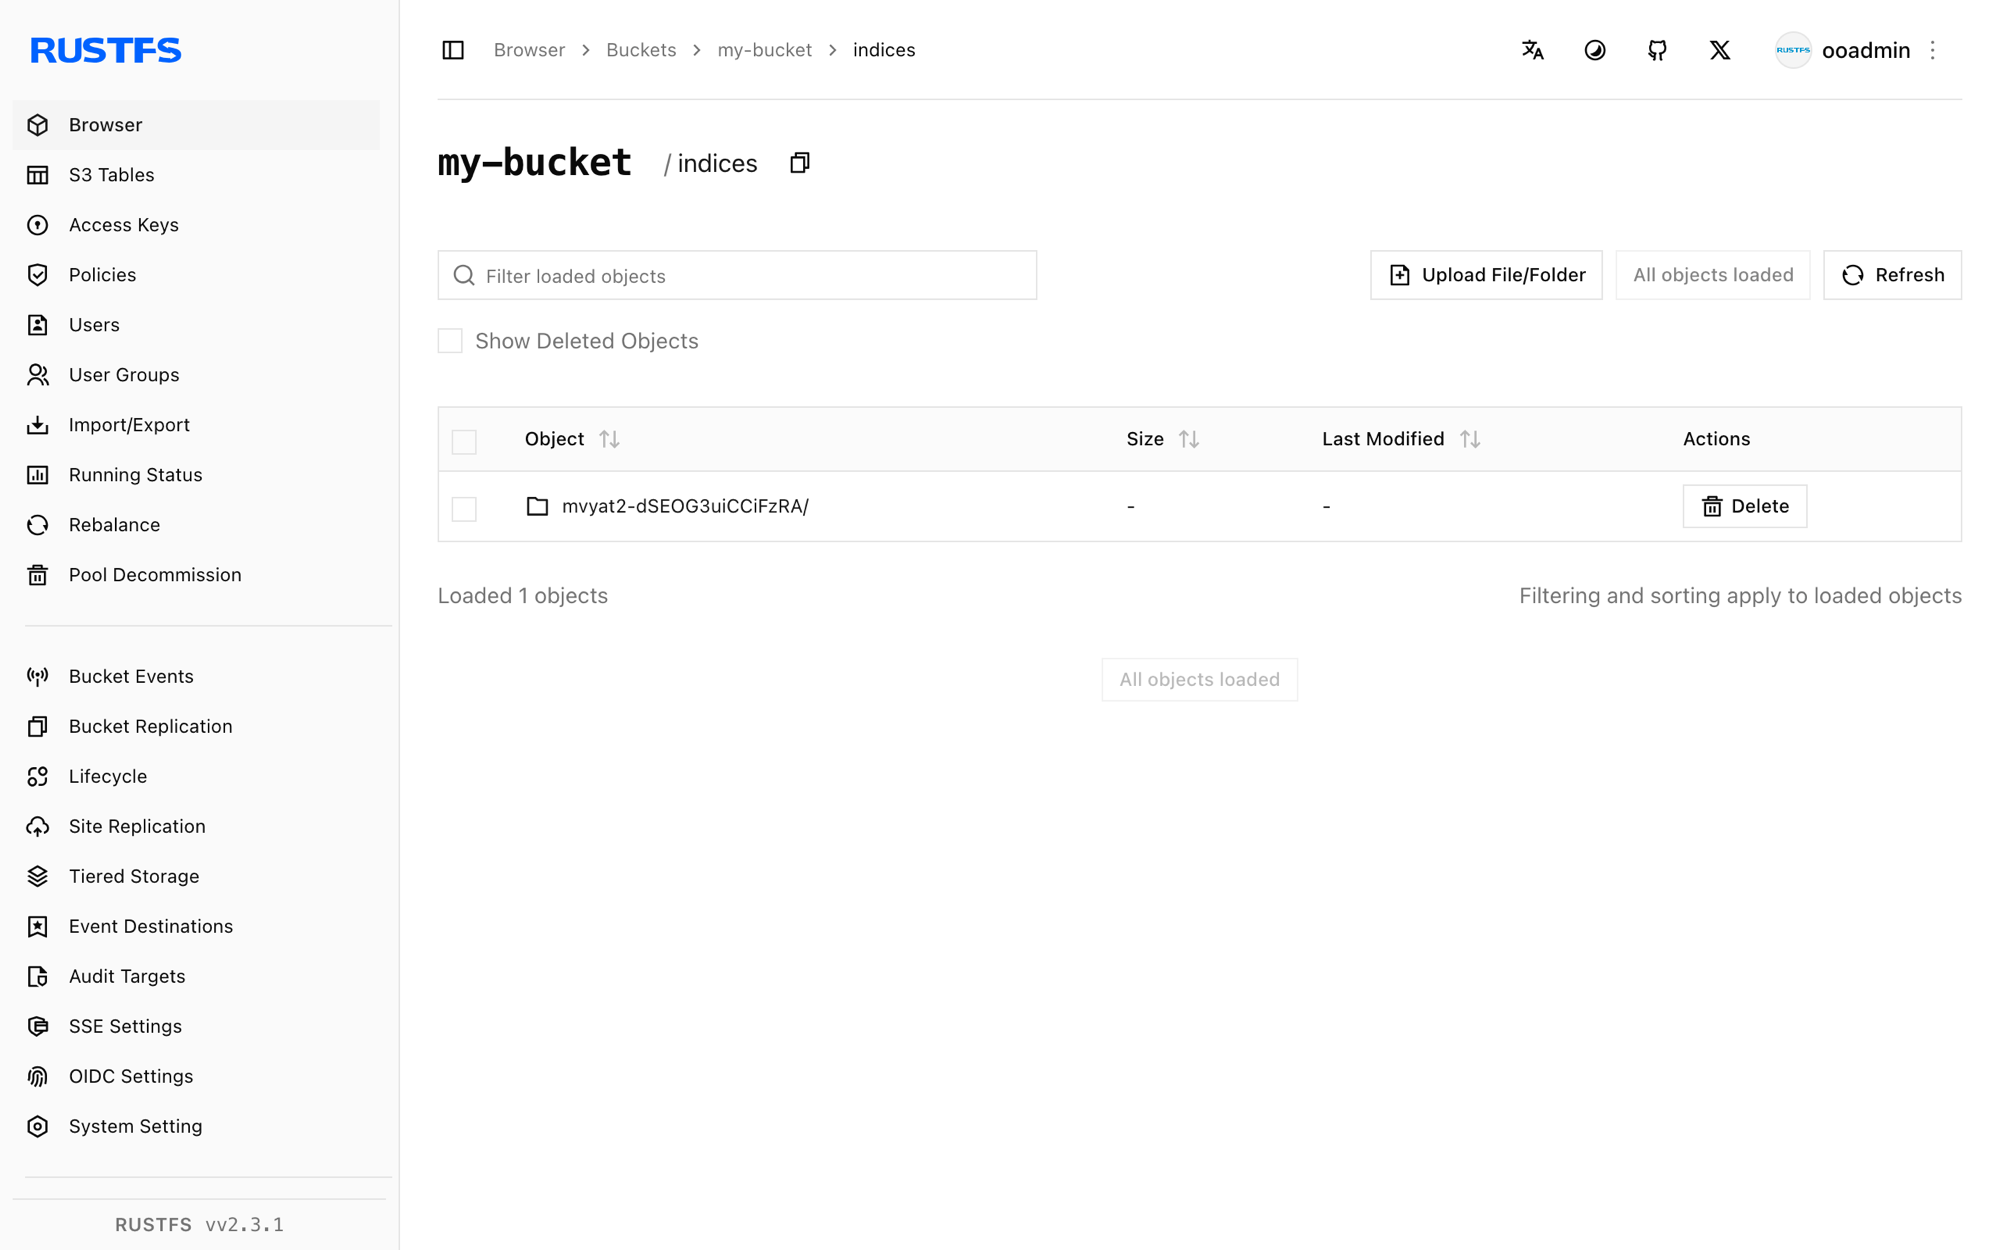Delete the mvyat2-dSEOG3uiCCiFzRA folder
Screen dimensions: 2000x1250
coord(1744,506)
